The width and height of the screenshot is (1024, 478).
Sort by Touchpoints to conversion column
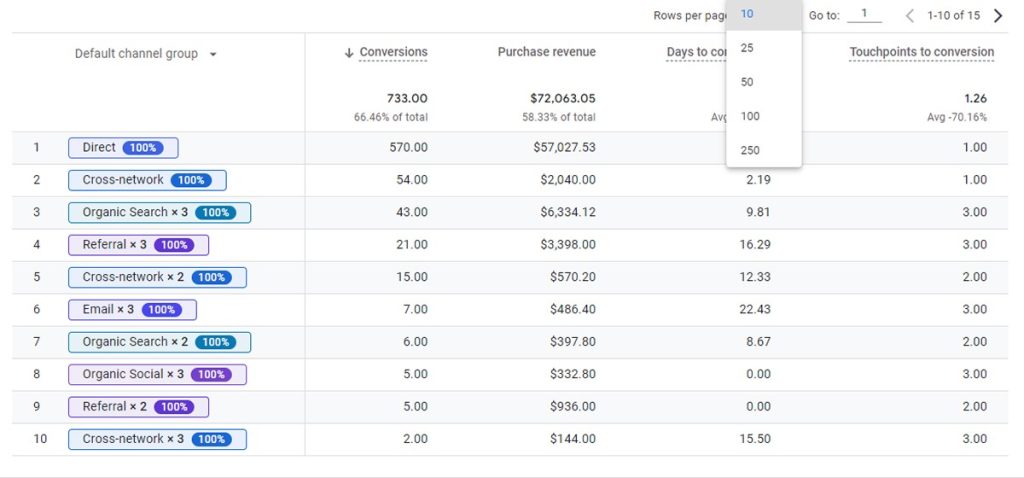click(x=921, y=52)
